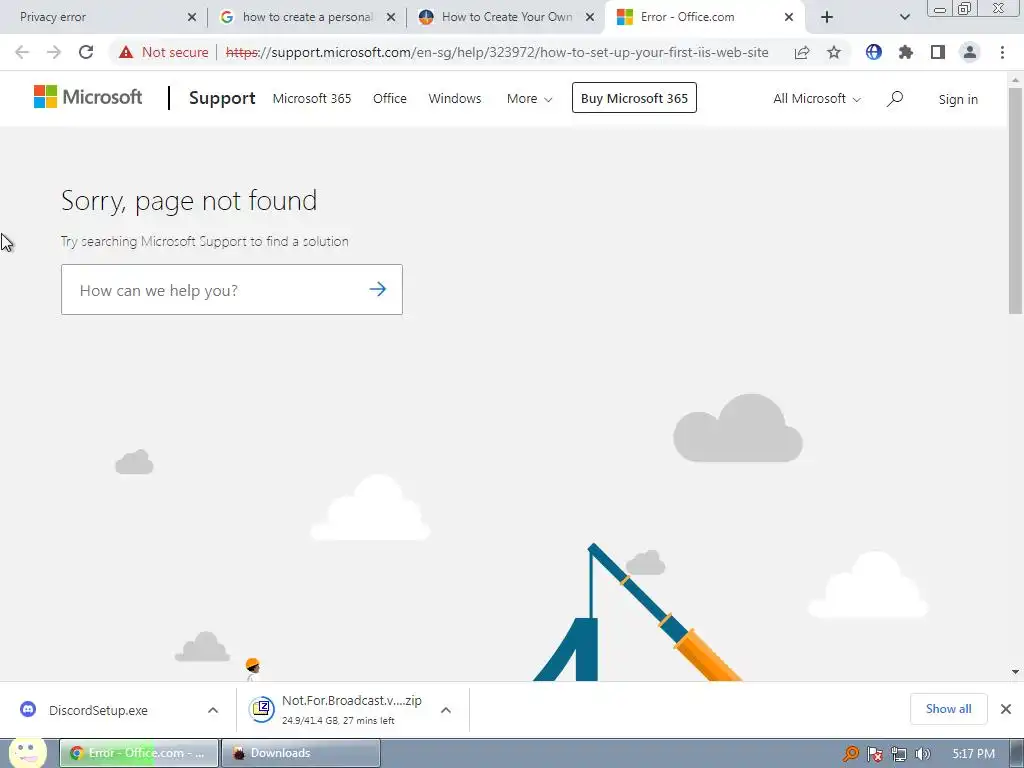This screenshot has width=1024, height=768.
Task: Click the Not secure warning triangle
Action: 126,52
